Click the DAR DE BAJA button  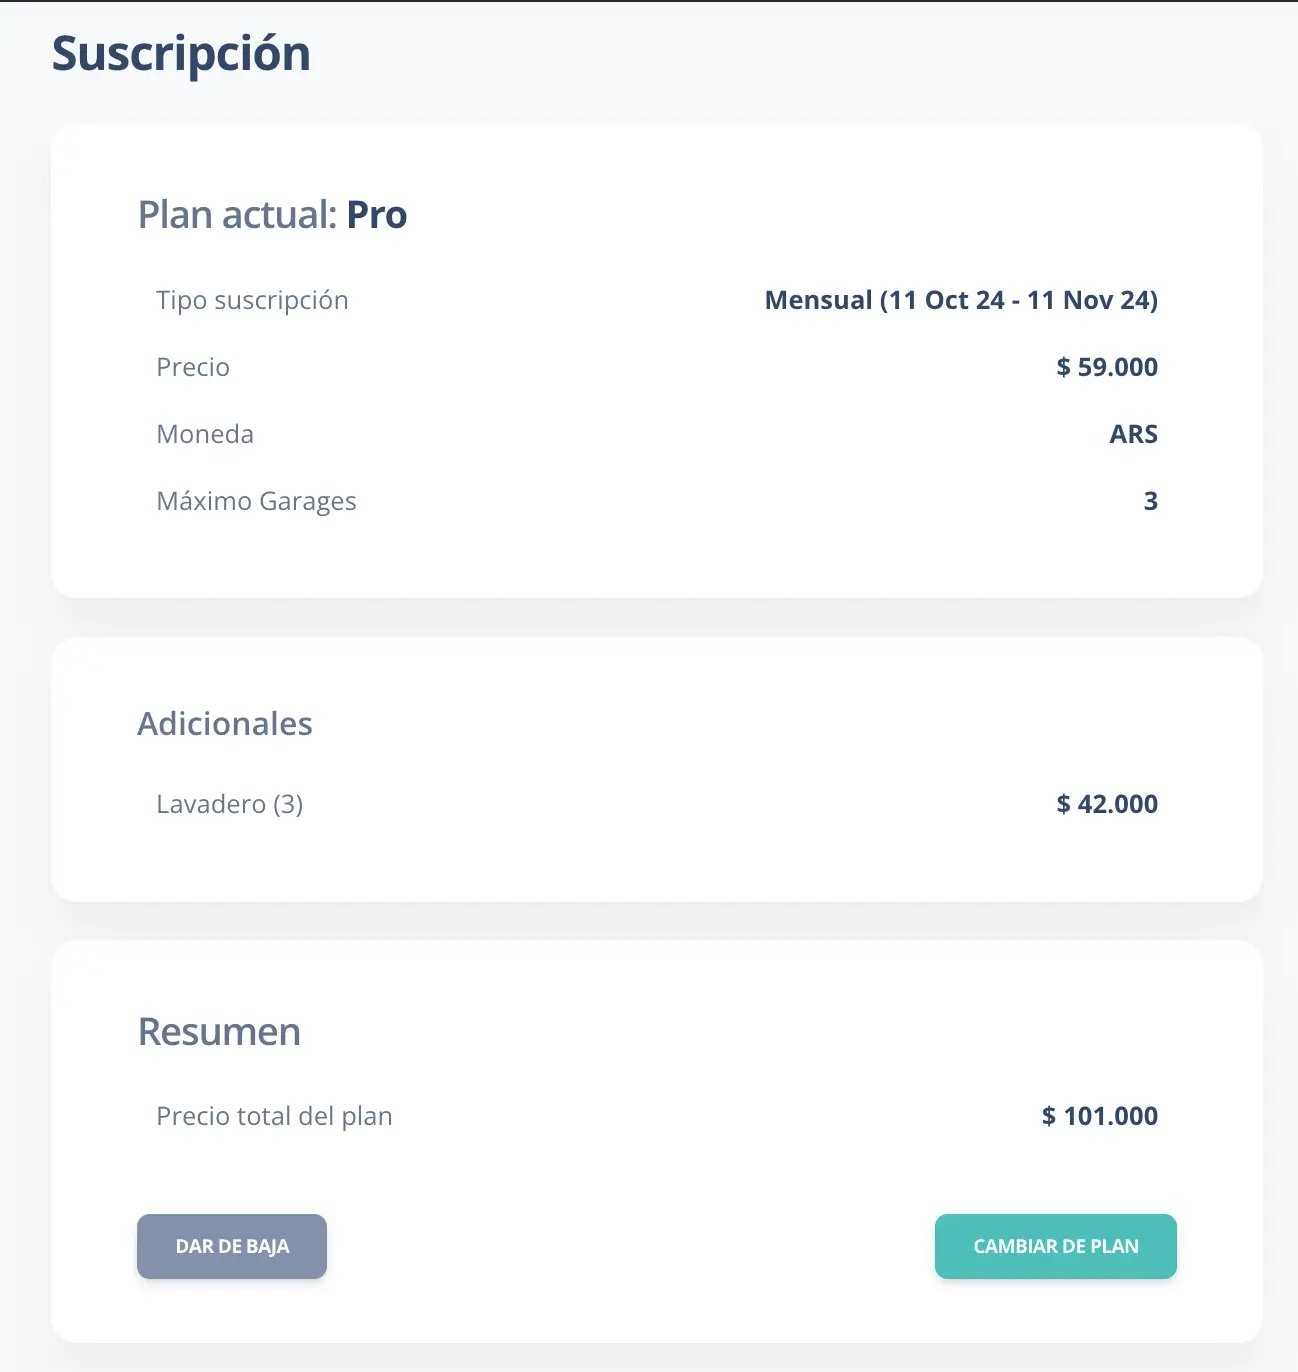tap(231, 1246)
